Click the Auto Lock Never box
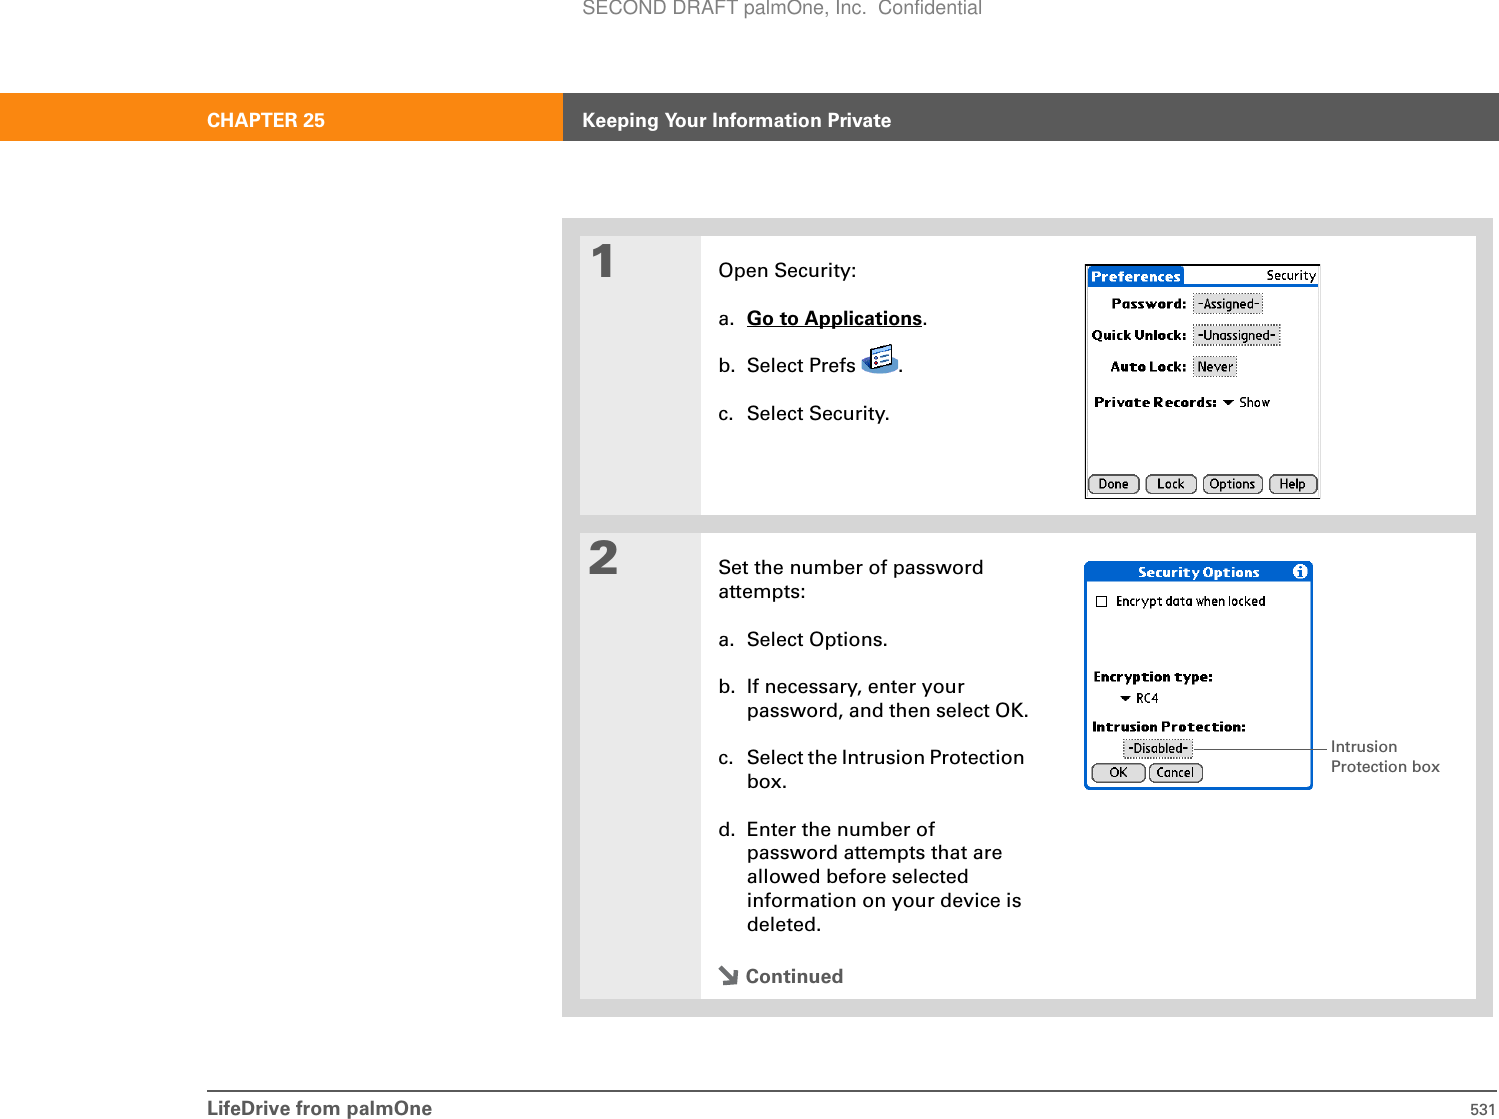 click(x=1215, y=367)
